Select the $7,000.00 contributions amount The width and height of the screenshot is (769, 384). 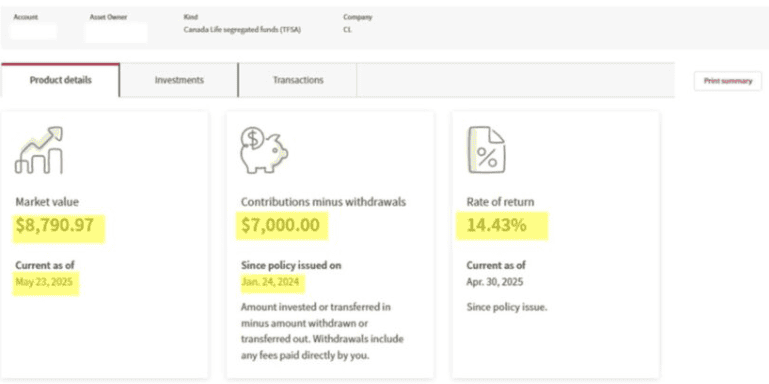point(281,225)
